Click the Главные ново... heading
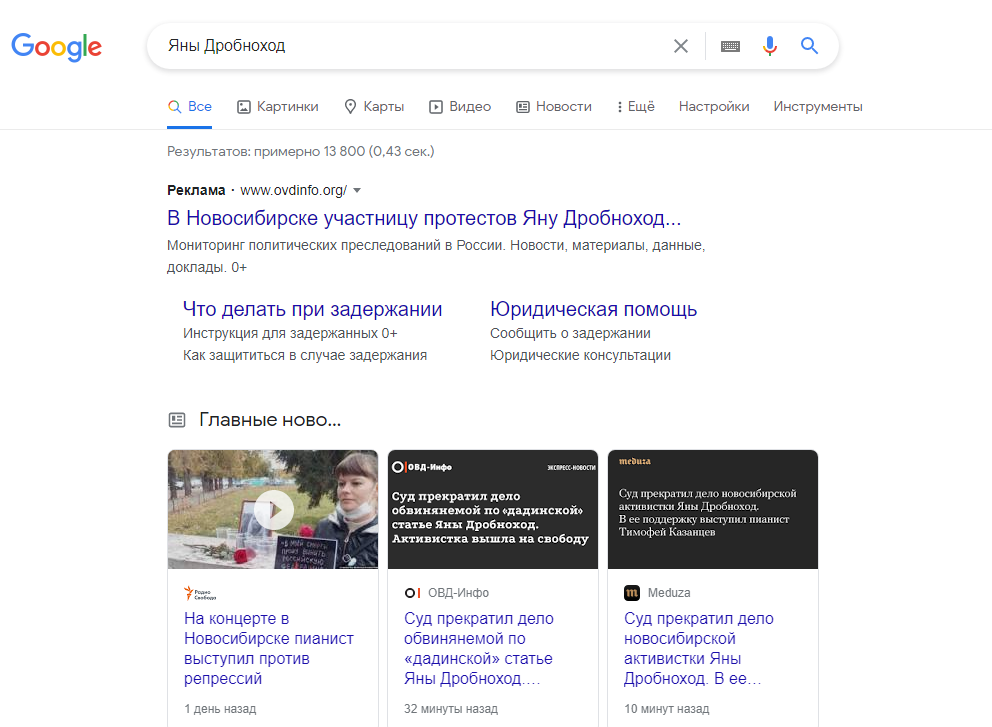This screenshot has height=727, width=992. pyautogui.click(x=270, y=419)
